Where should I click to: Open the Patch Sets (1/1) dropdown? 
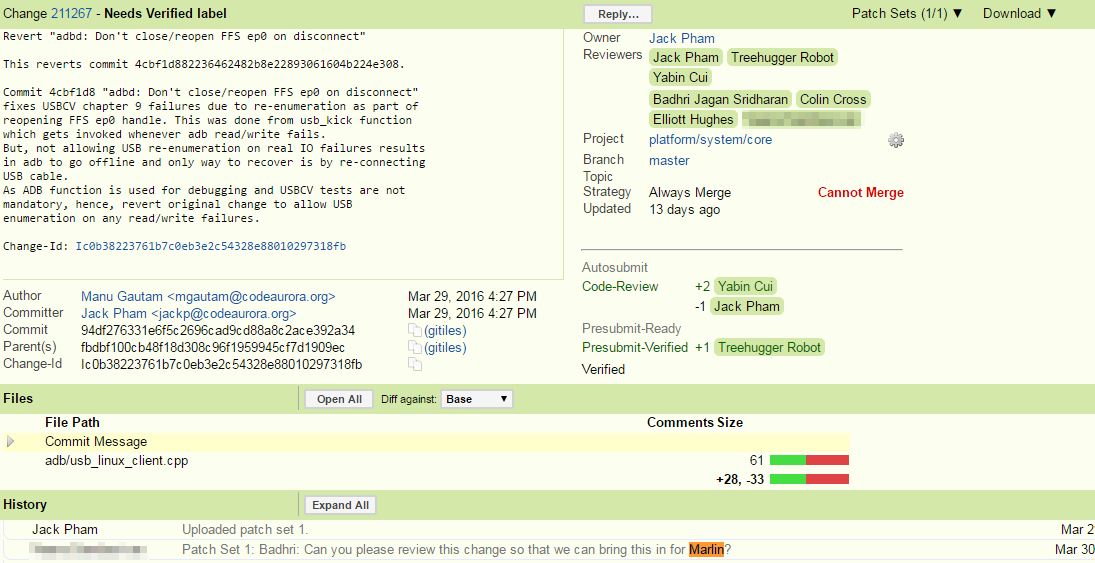[907, 13]
